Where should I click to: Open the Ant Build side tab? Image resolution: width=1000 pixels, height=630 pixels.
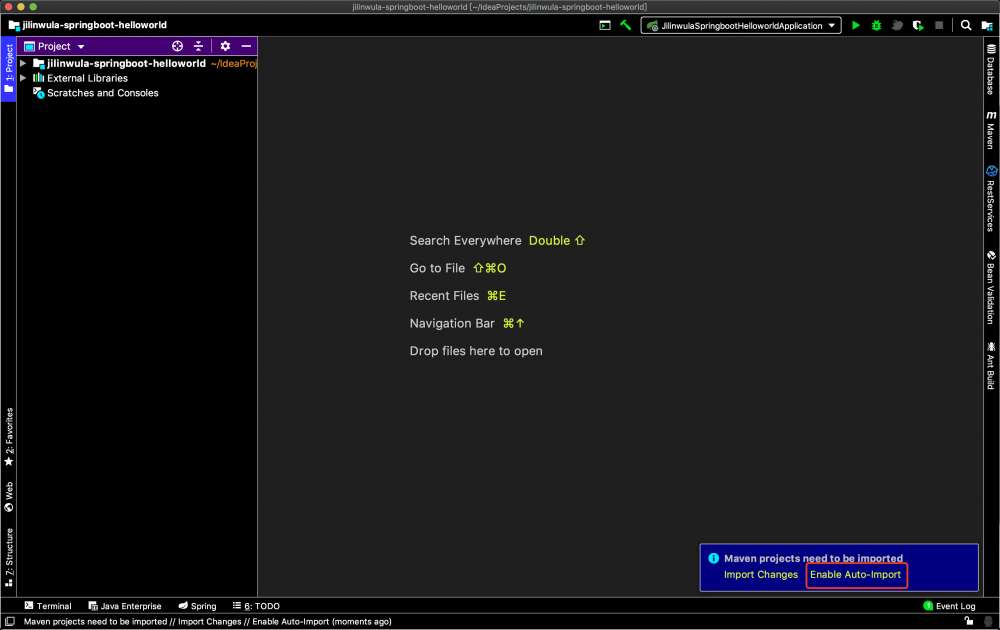tap(990, 365)
